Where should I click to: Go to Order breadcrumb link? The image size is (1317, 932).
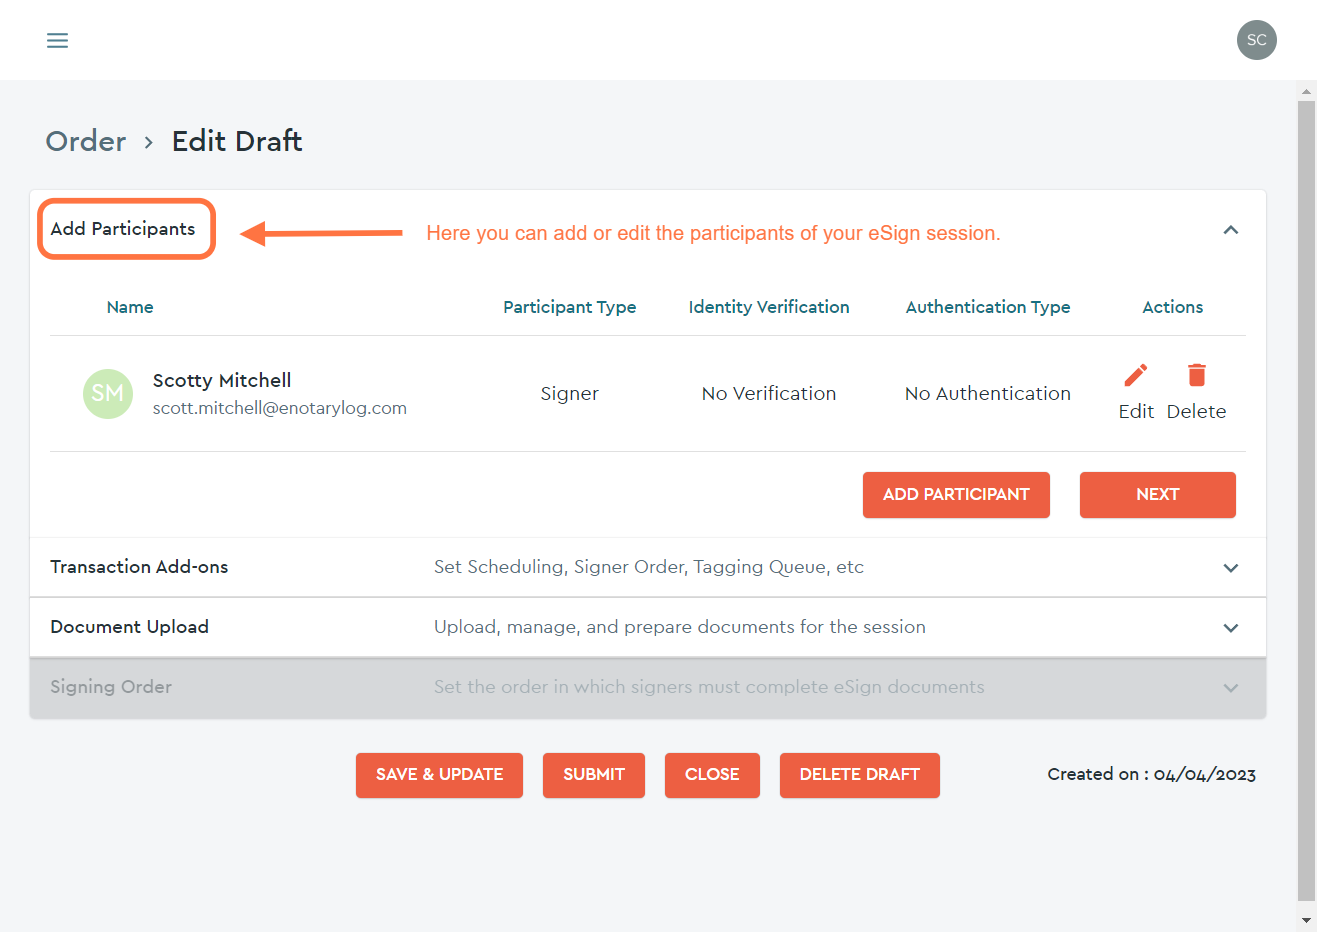[x=86, y=141]
